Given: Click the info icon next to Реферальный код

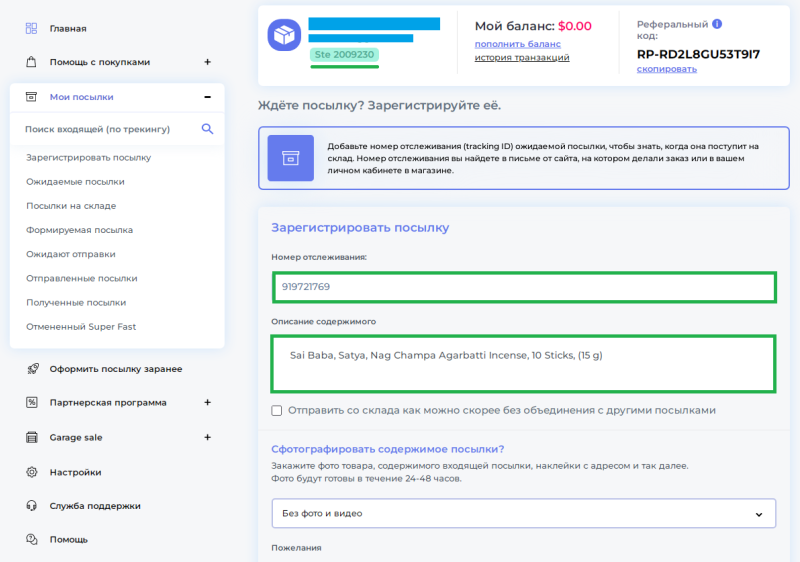Looking at the screenshot, I should (717, 24).
